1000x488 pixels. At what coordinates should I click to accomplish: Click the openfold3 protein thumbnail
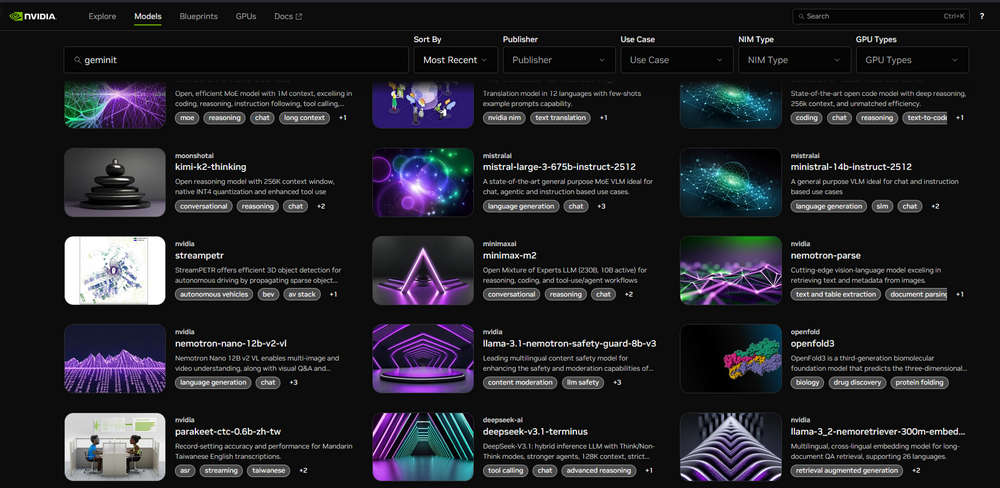click(x=731, y=359)
